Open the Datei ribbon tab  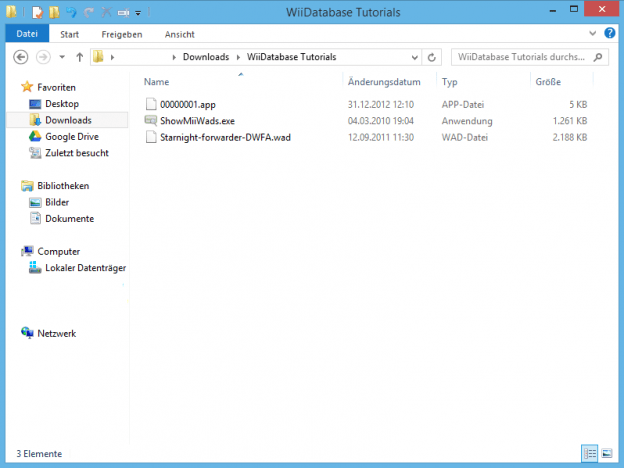tap(27, 34)
